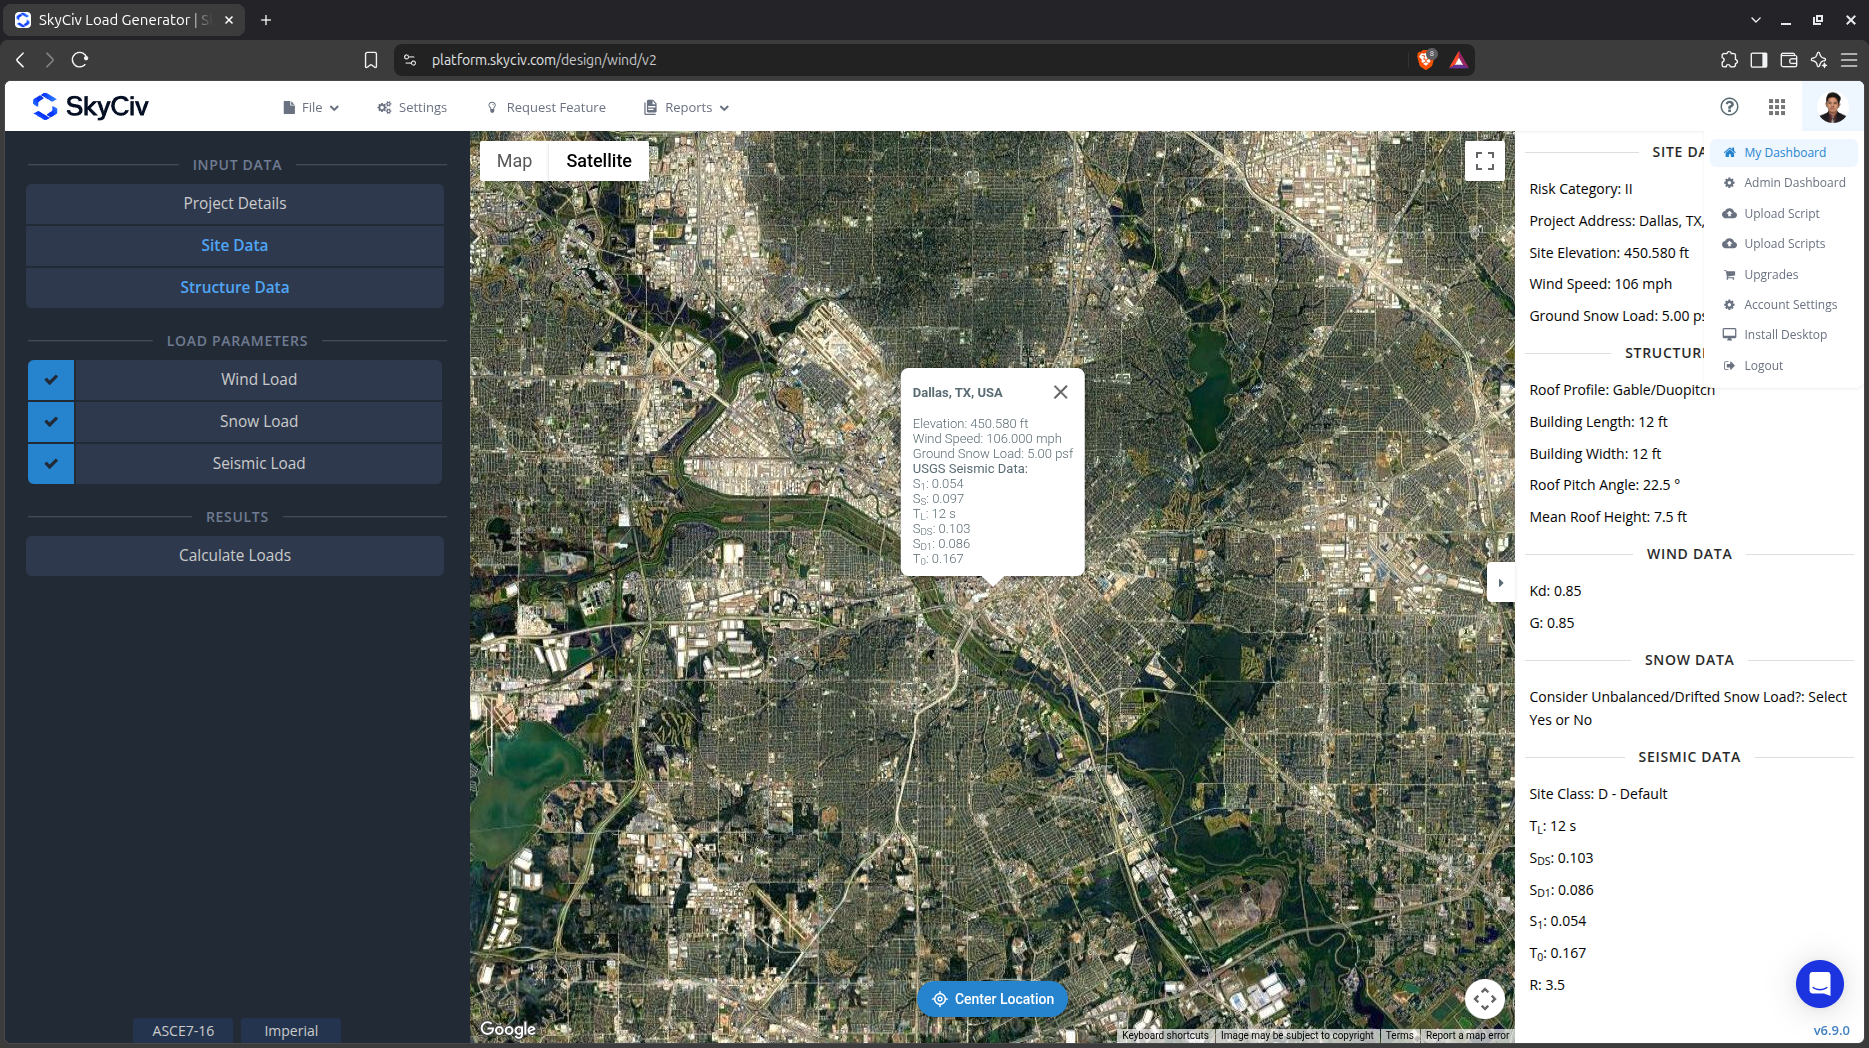The height and width of the screenshot is (1048, 1869).
Task: Uncheck the Seismic Load checkbox
Action: pyautogui.click(x=51, y=464)
